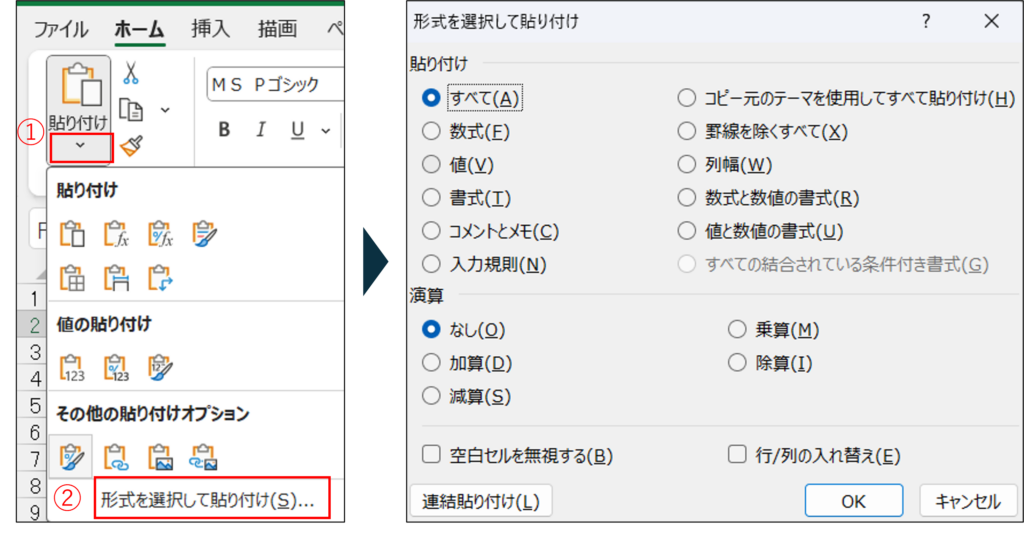
Task: Choose Paste Formatting icon under other options
Action: tap(71, 457)
